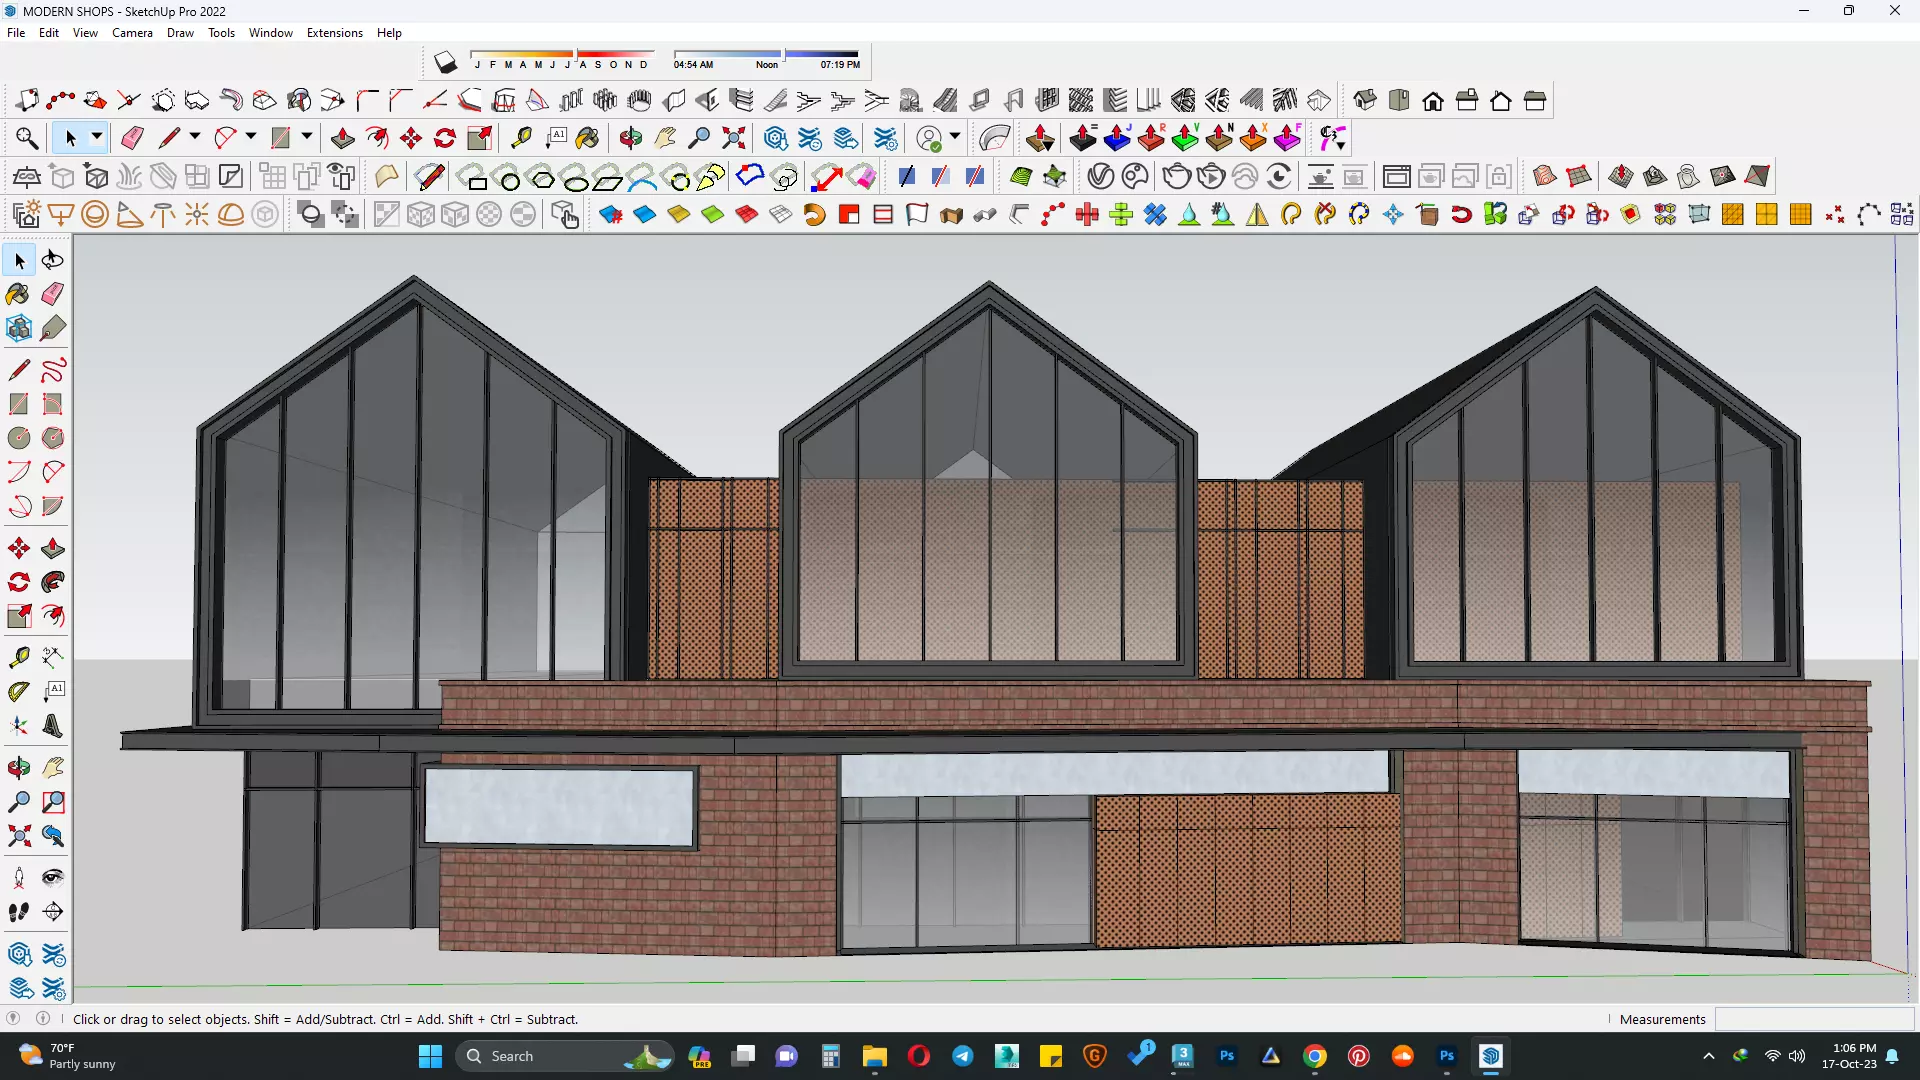The height and width of the screenshot is (1080, 1920).
Task: Click the taskbar Search box
Action: pos(565,1056)
